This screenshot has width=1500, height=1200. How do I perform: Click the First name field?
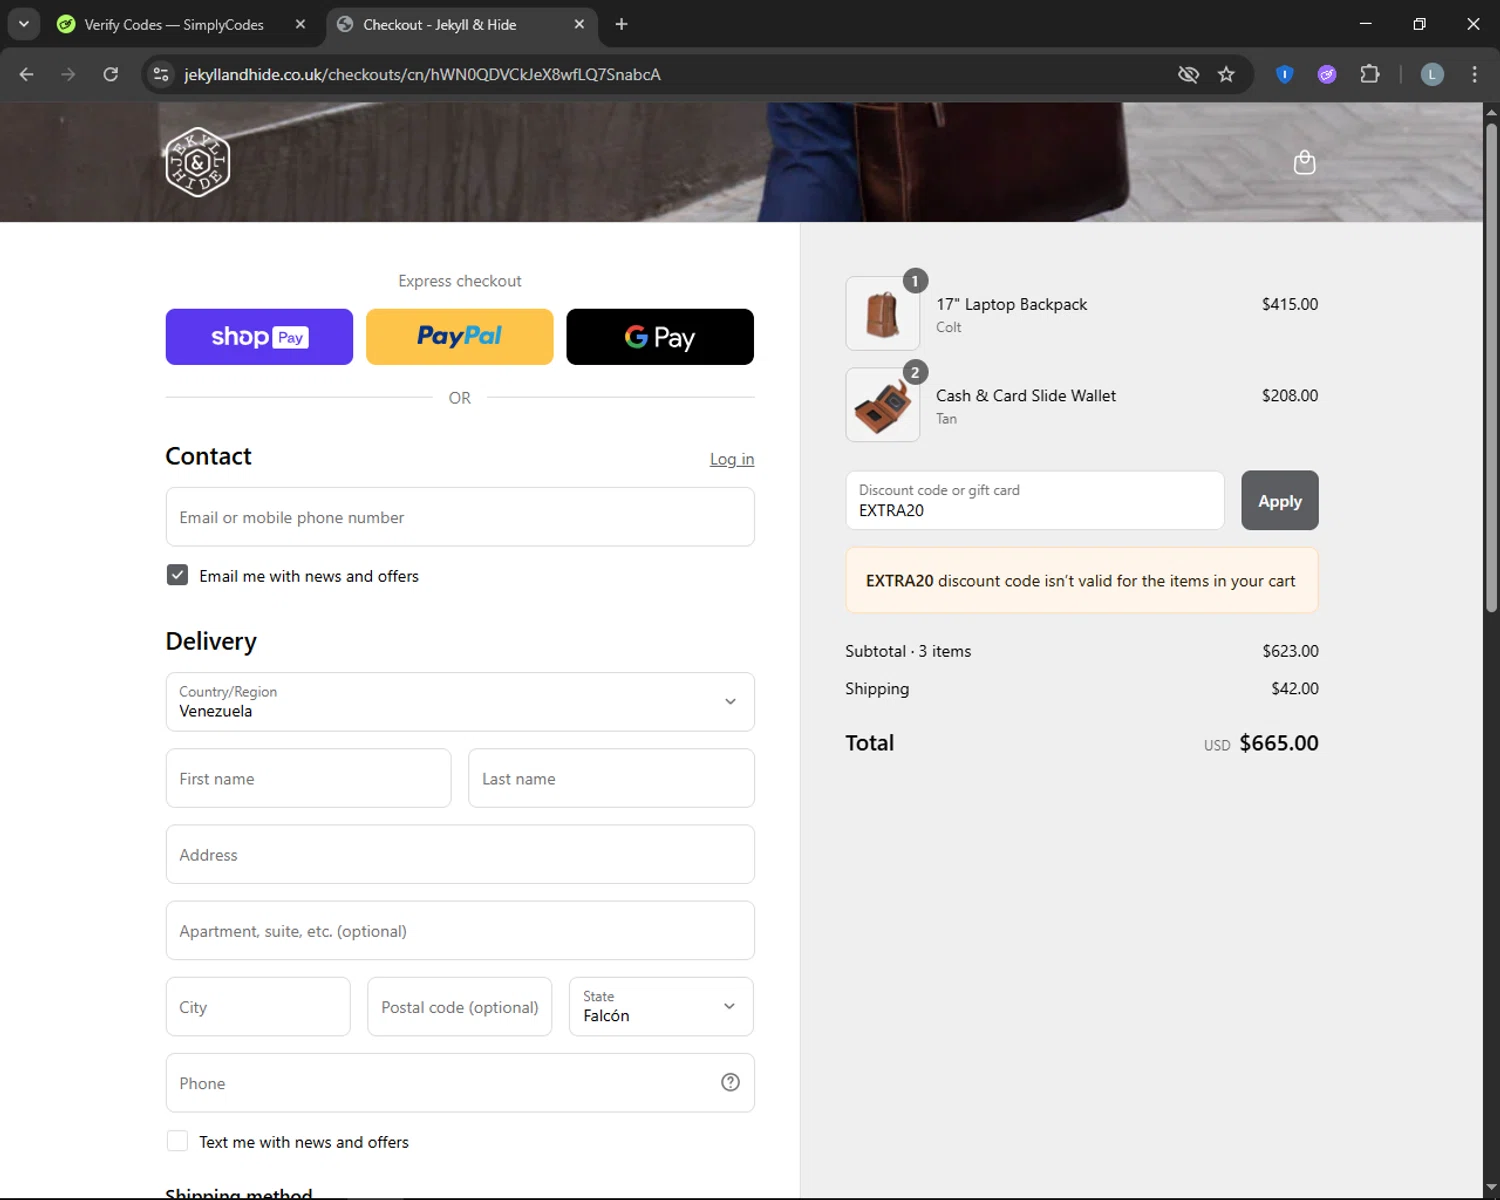[x=308, y=778]
